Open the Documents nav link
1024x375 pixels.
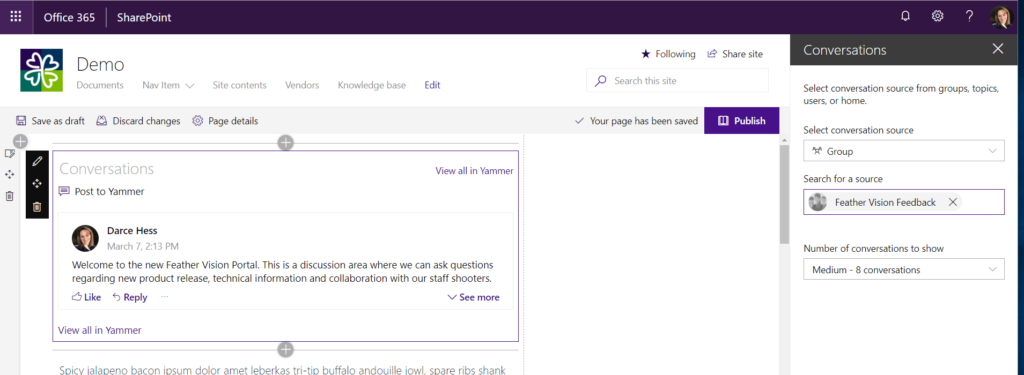click(x=100, y=85)
